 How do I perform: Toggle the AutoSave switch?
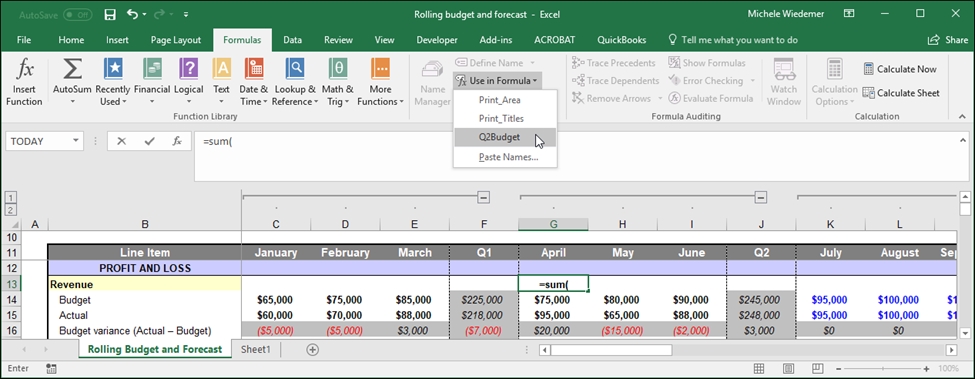point(77,14)
